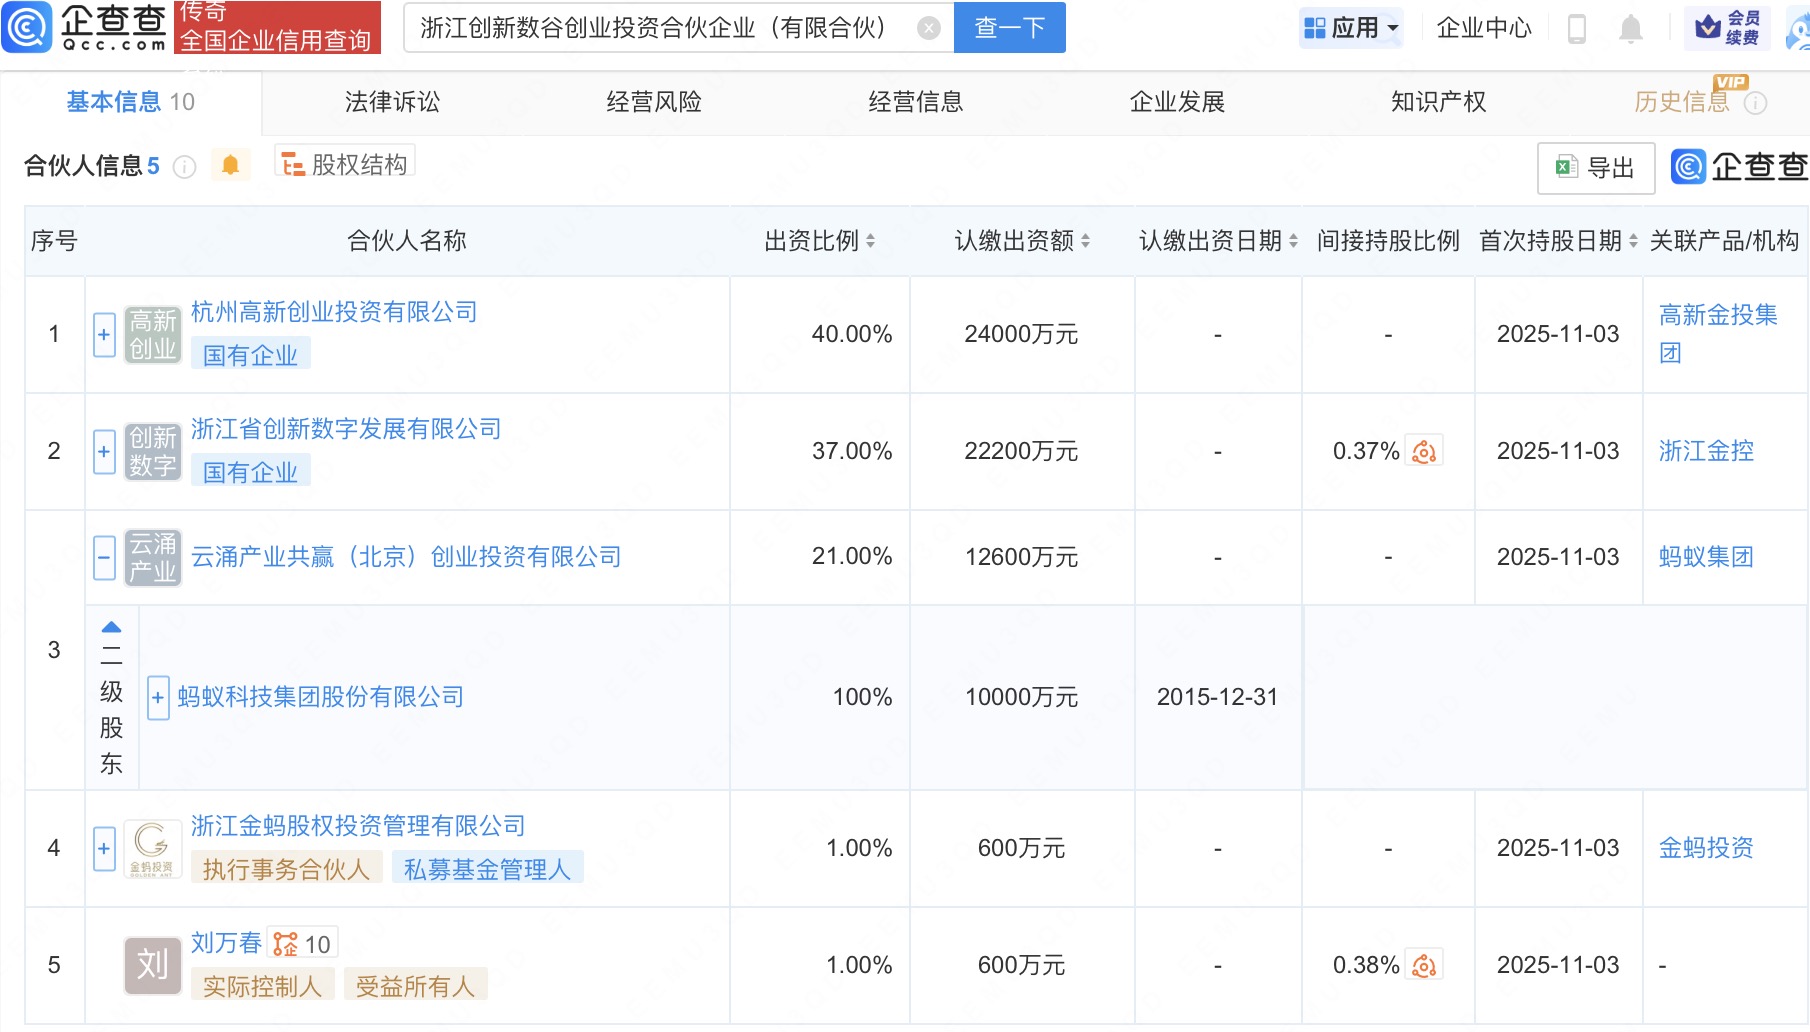Click the info icon next to 合伙人信息 5
Screen dimensions: 1810x1032
tap(185, 167)
